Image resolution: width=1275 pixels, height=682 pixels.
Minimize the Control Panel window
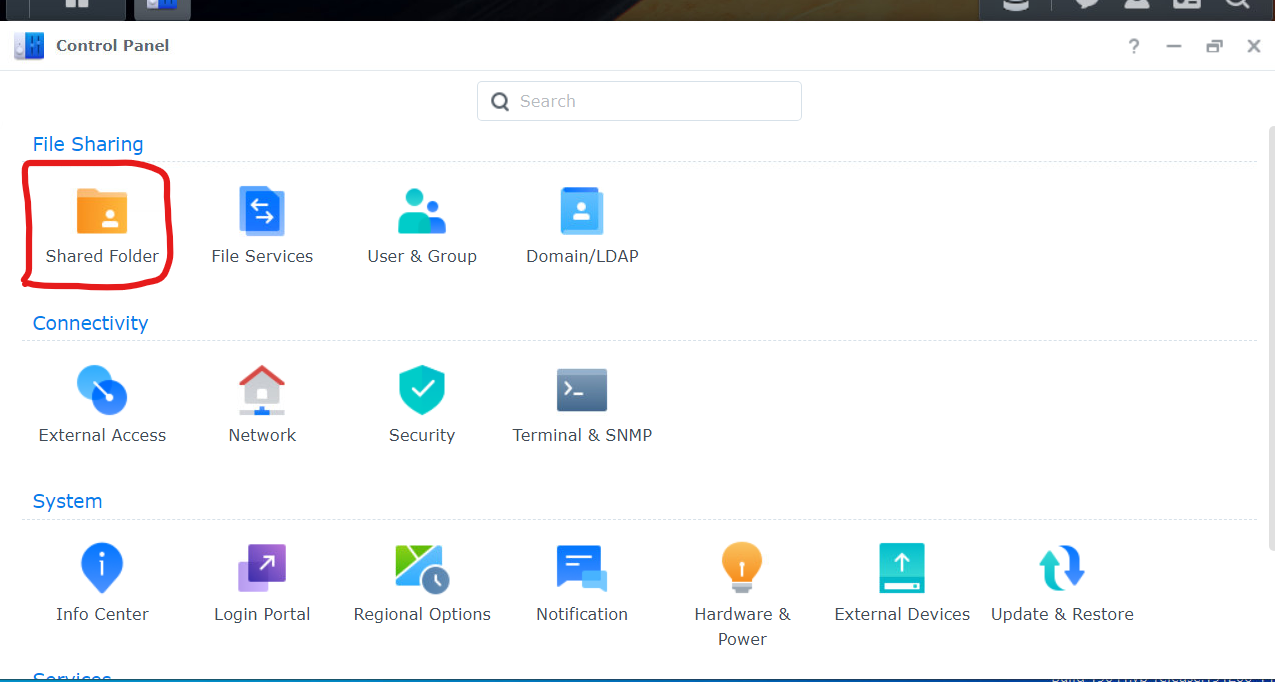(1174, 46)
